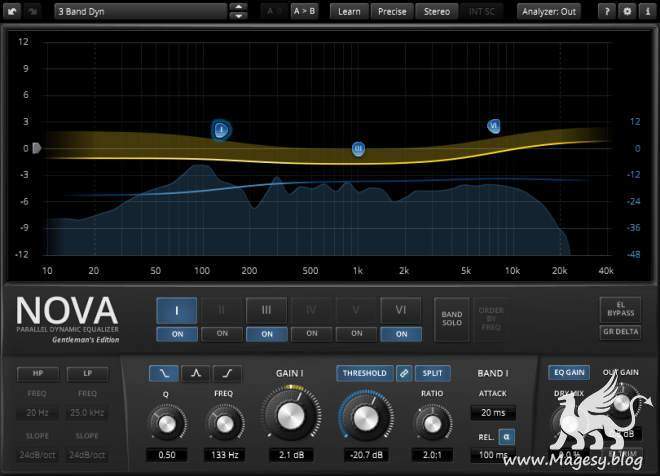Click the HP frequency field 20 Hz
Image resolution: width=660 pixels, height=476 pixels.
[x=37, y=413]
